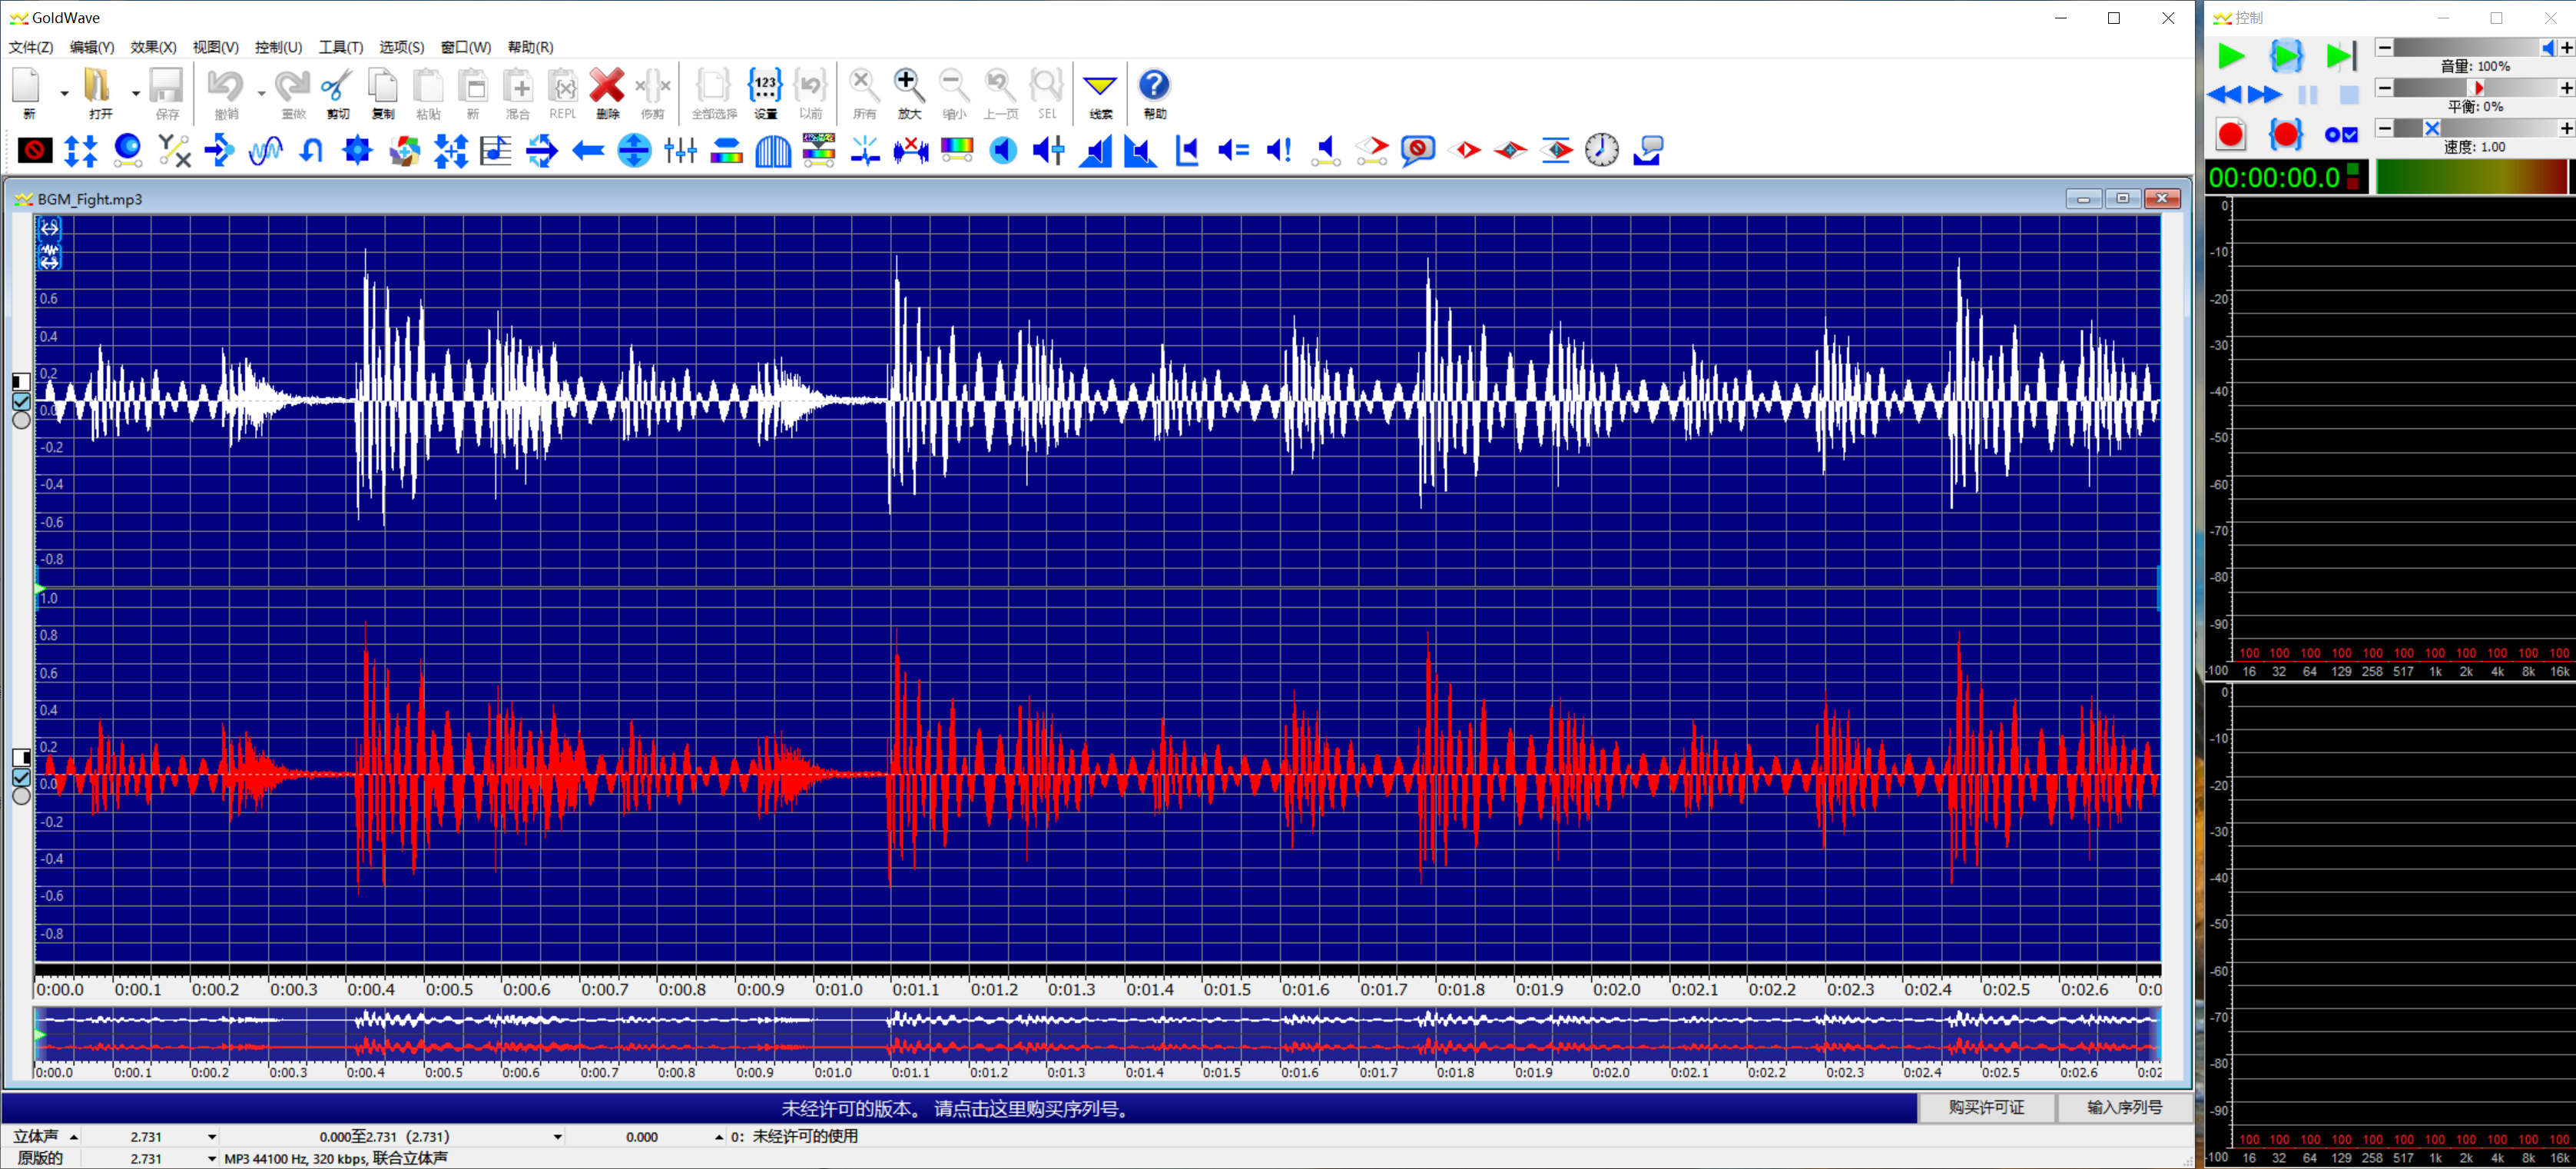This screenshot has height=1169, width=2576.
Task: Click the rainbow spectrum filter effect icon
Action: coord(957,151)
